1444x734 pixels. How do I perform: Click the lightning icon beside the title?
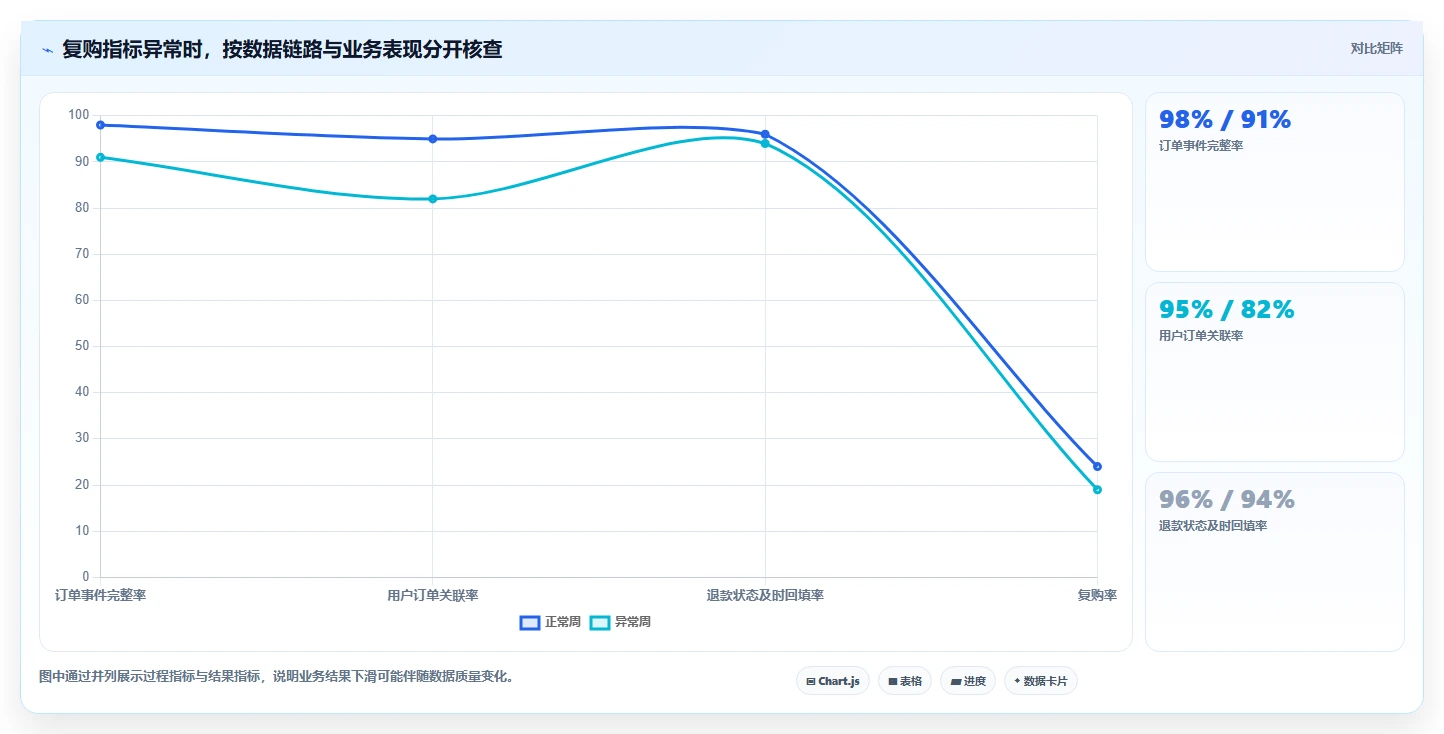click(x=47, y=50)
